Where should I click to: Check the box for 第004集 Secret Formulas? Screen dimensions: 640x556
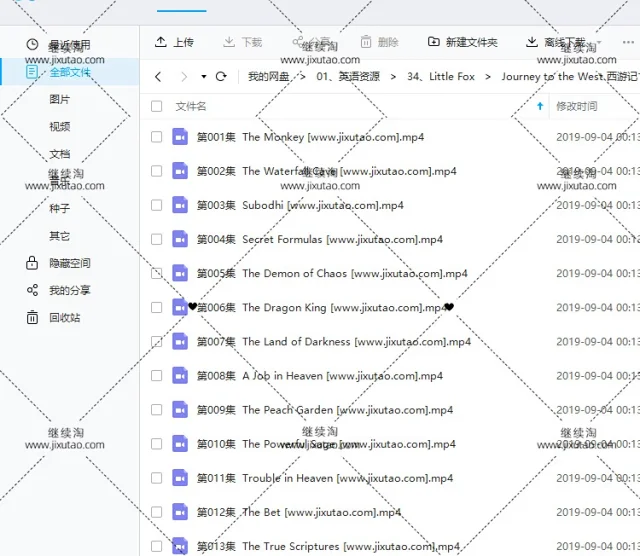pyautogui.click(x=156, y=239)
